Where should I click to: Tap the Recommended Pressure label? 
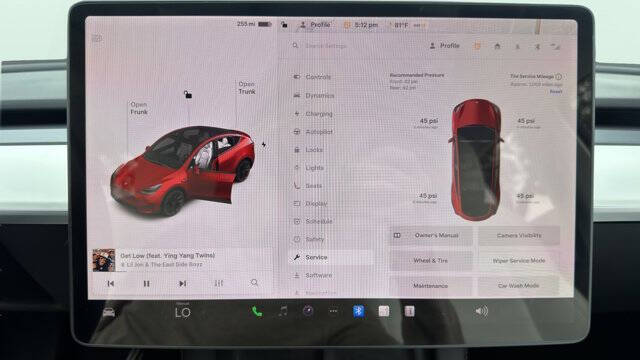point(417,75)
